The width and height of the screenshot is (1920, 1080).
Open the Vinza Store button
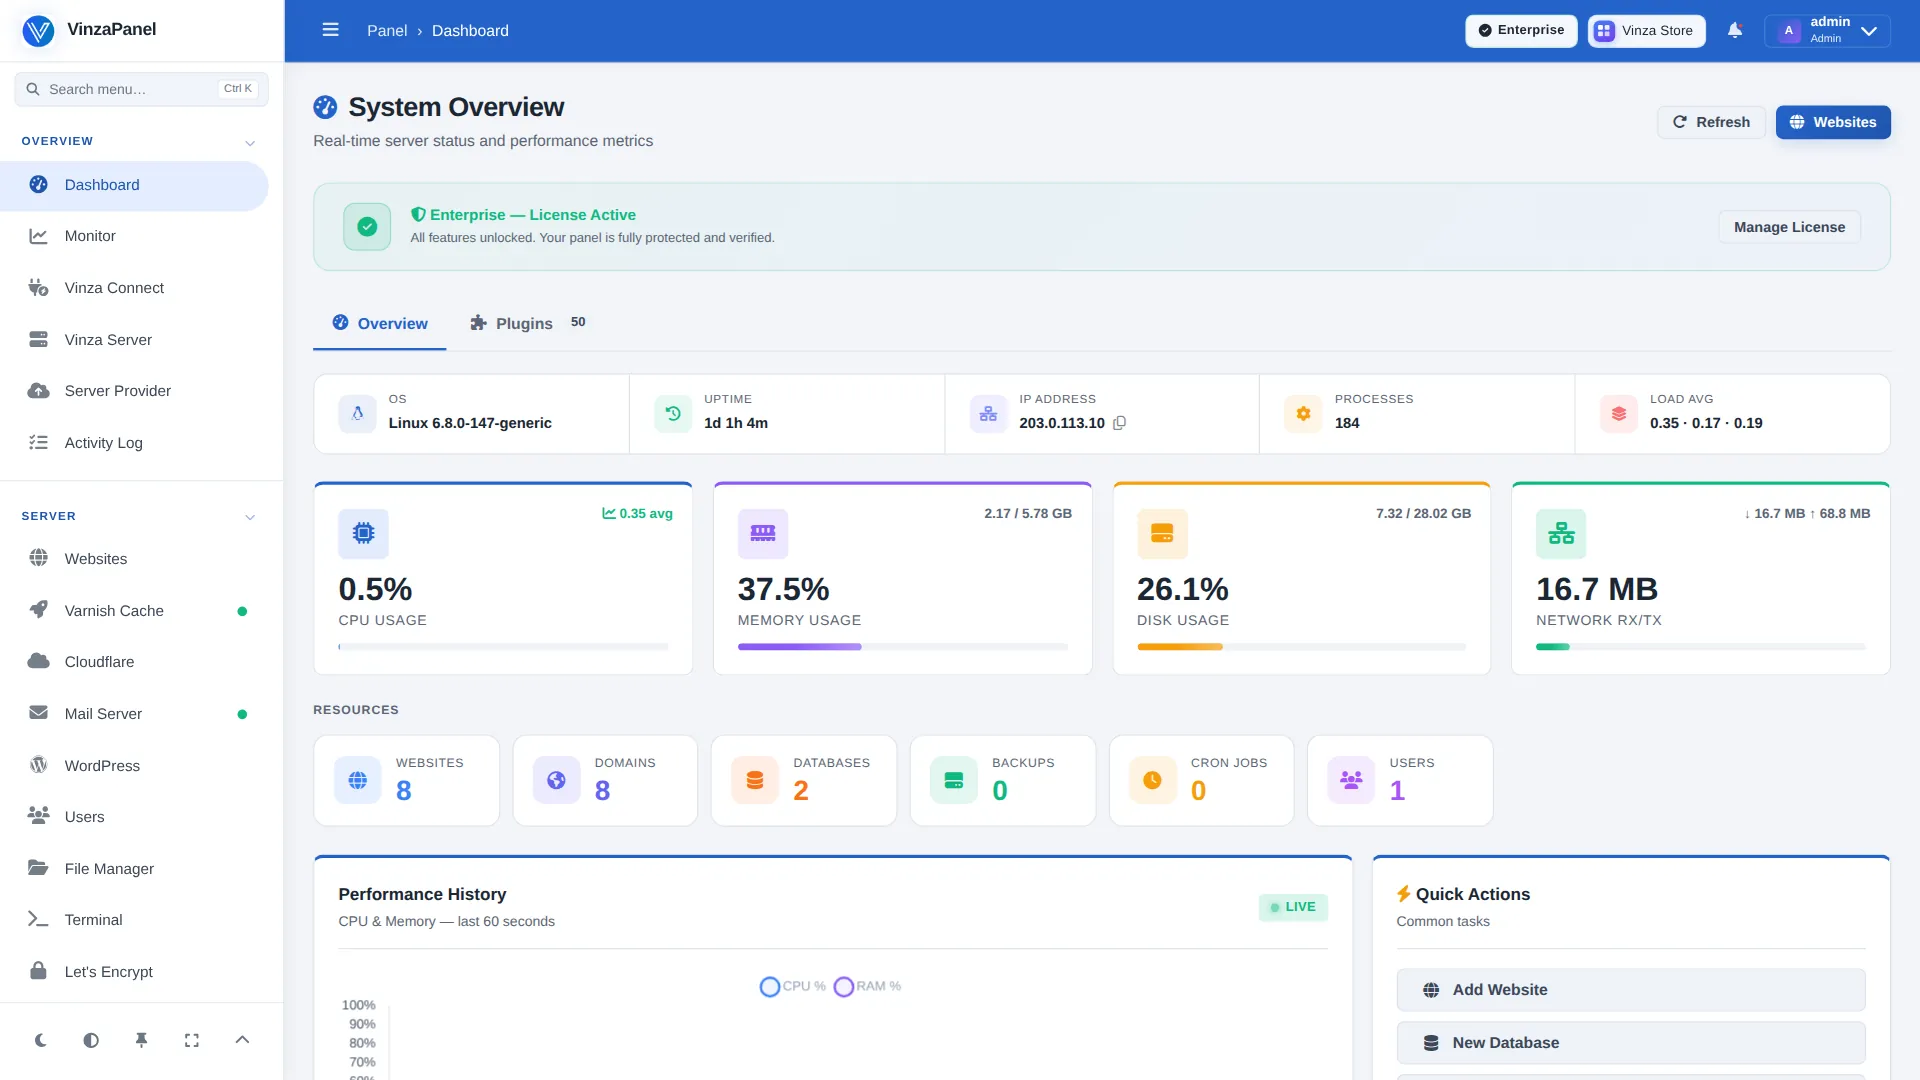click(1646, 30)
